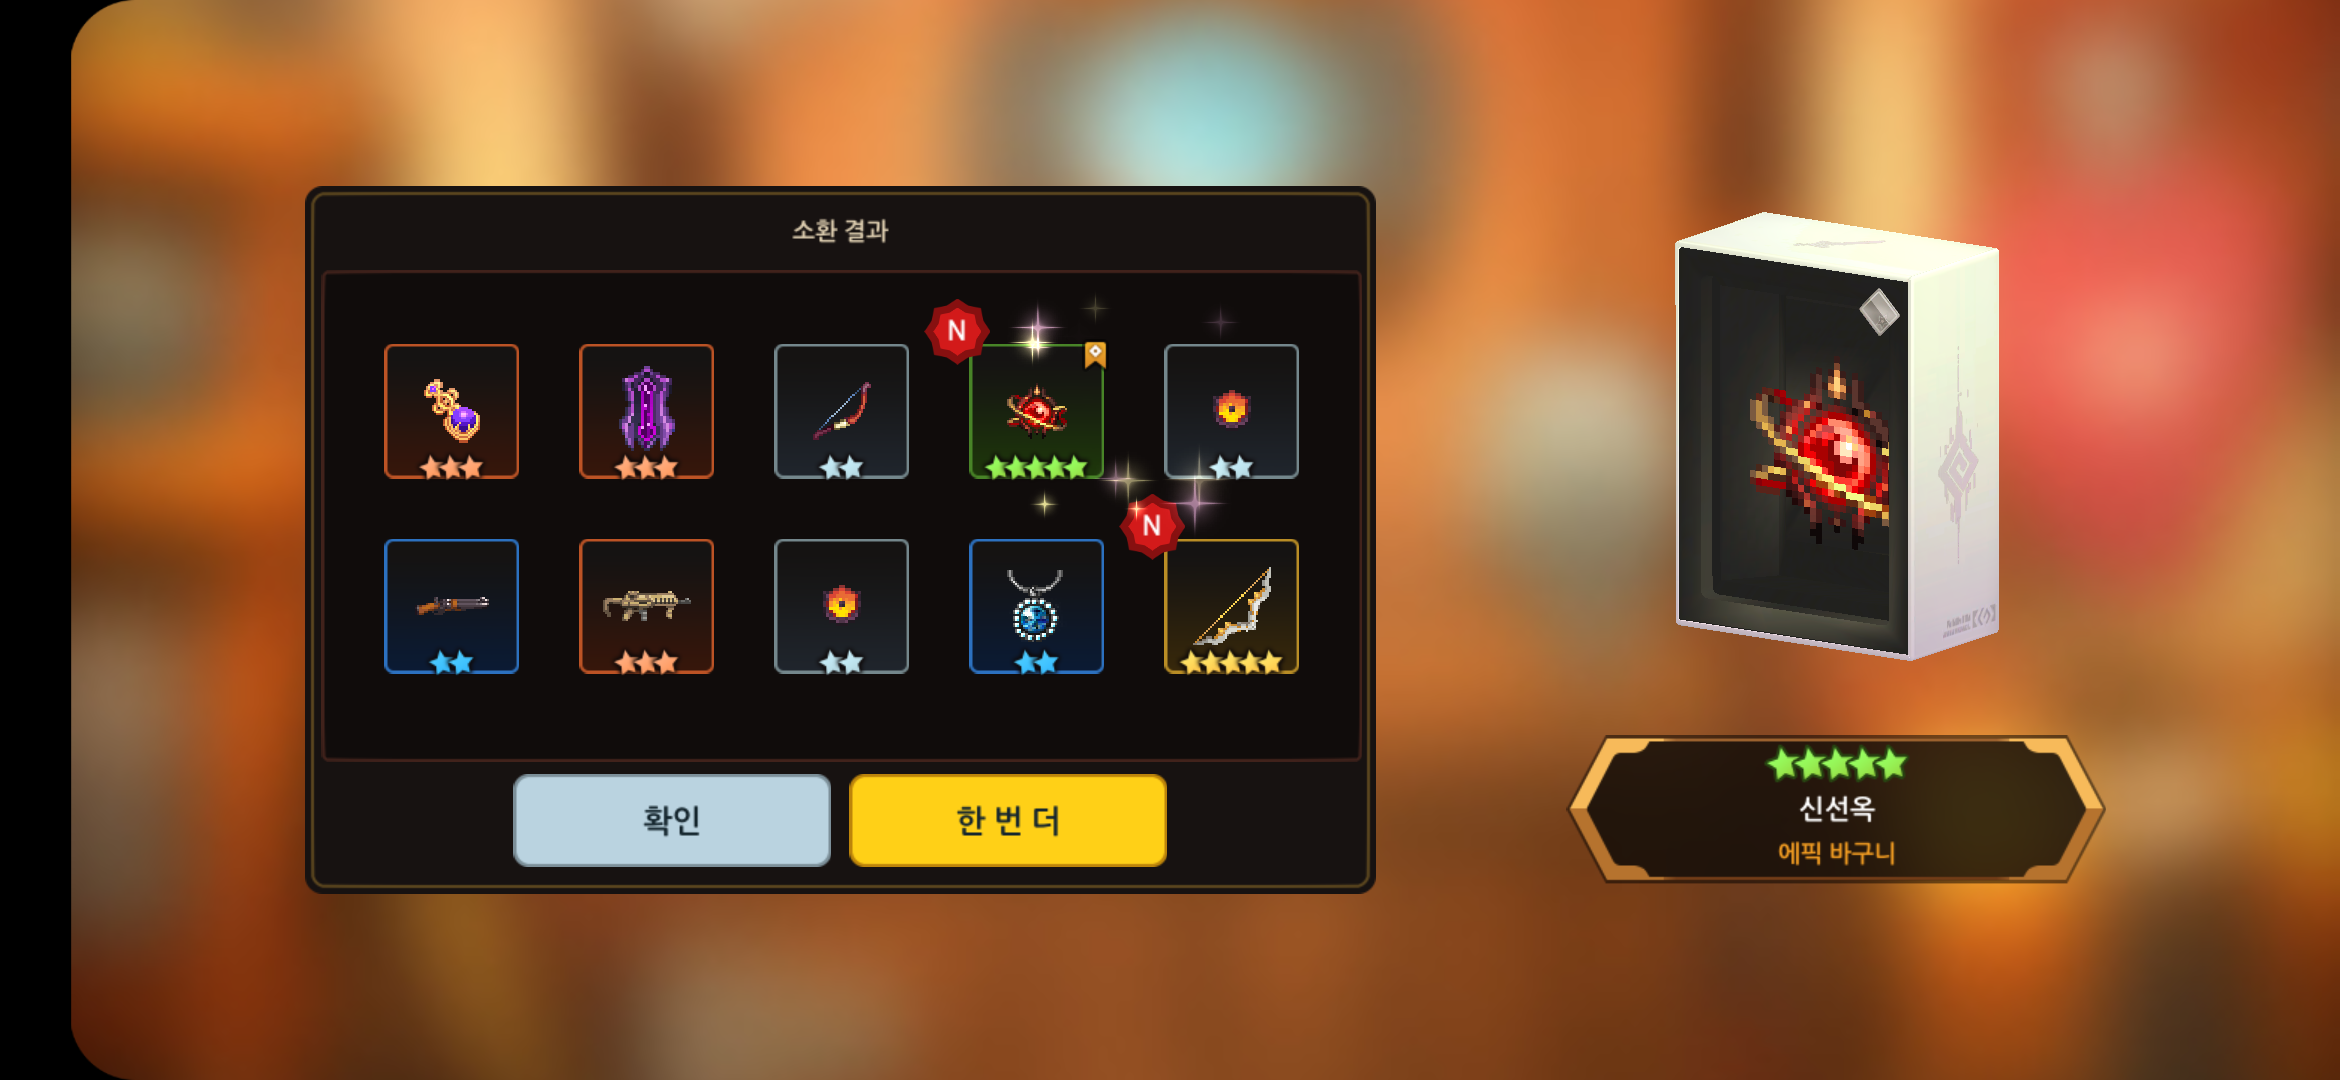Tap the two-star red bow item
This screenshot has height=1080, width=2340.
click(841, 411)
